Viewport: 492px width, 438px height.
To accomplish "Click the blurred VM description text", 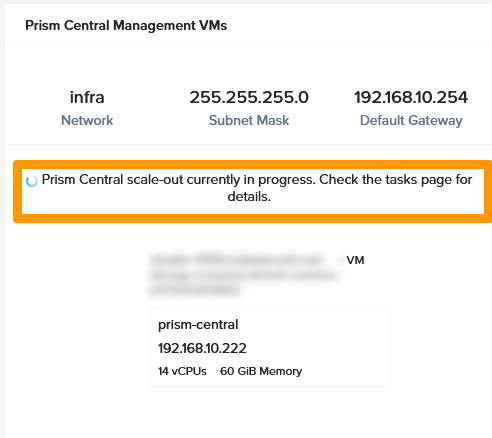I will 245,274.
